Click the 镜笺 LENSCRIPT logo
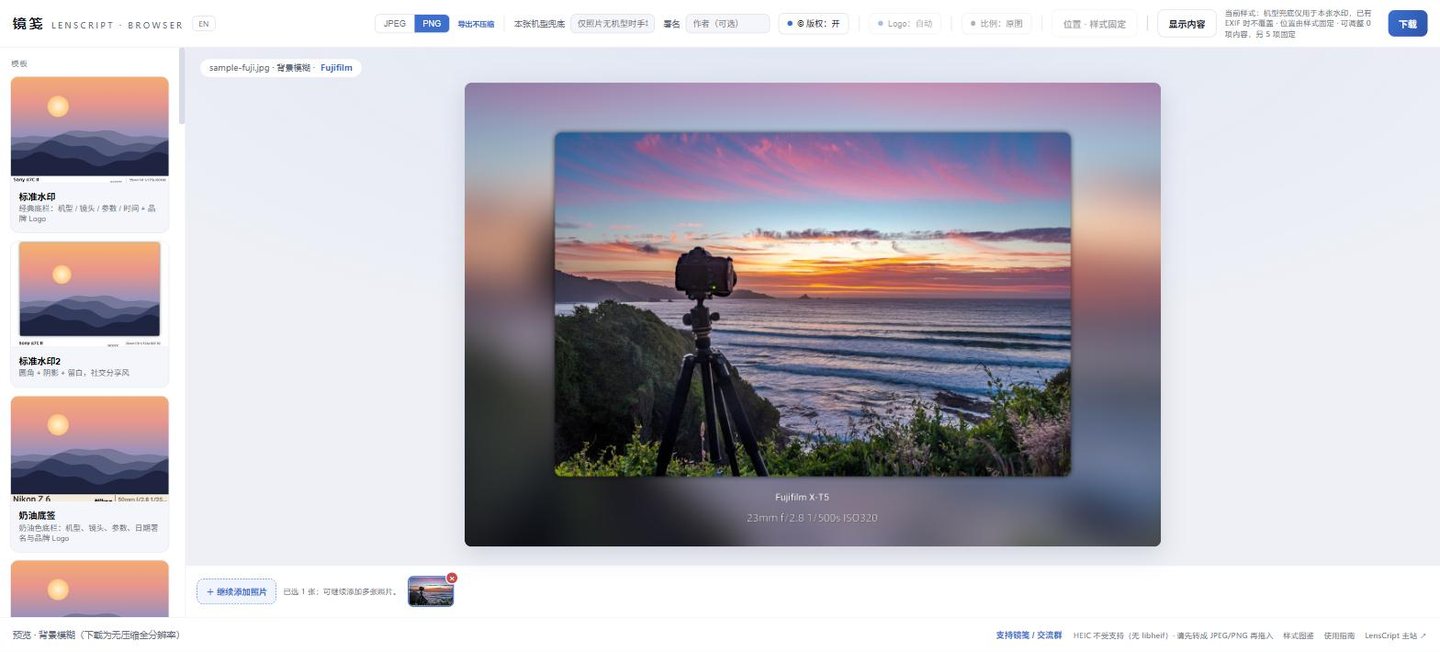Viewport: 1440px width, 652px height. coord(97,23)
